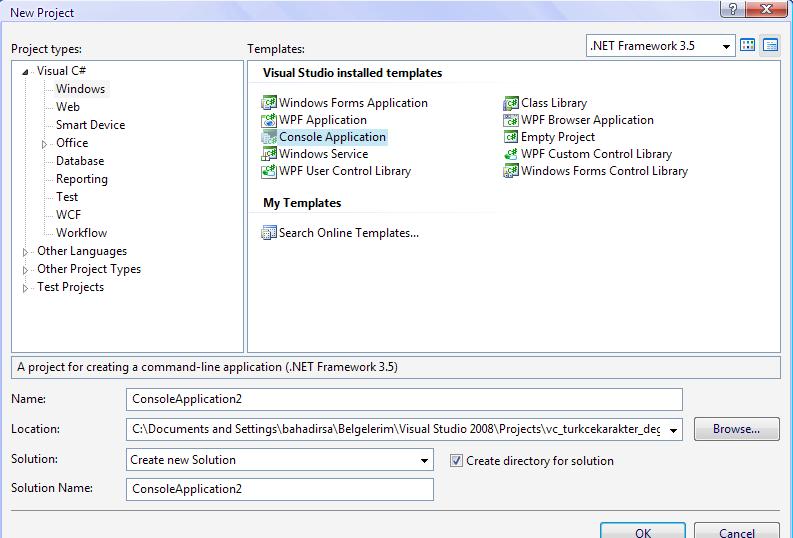The height and width of the screenshot is (538, 793).
Task: Select the Windows Forms Control Library icon
Action: 511,171
